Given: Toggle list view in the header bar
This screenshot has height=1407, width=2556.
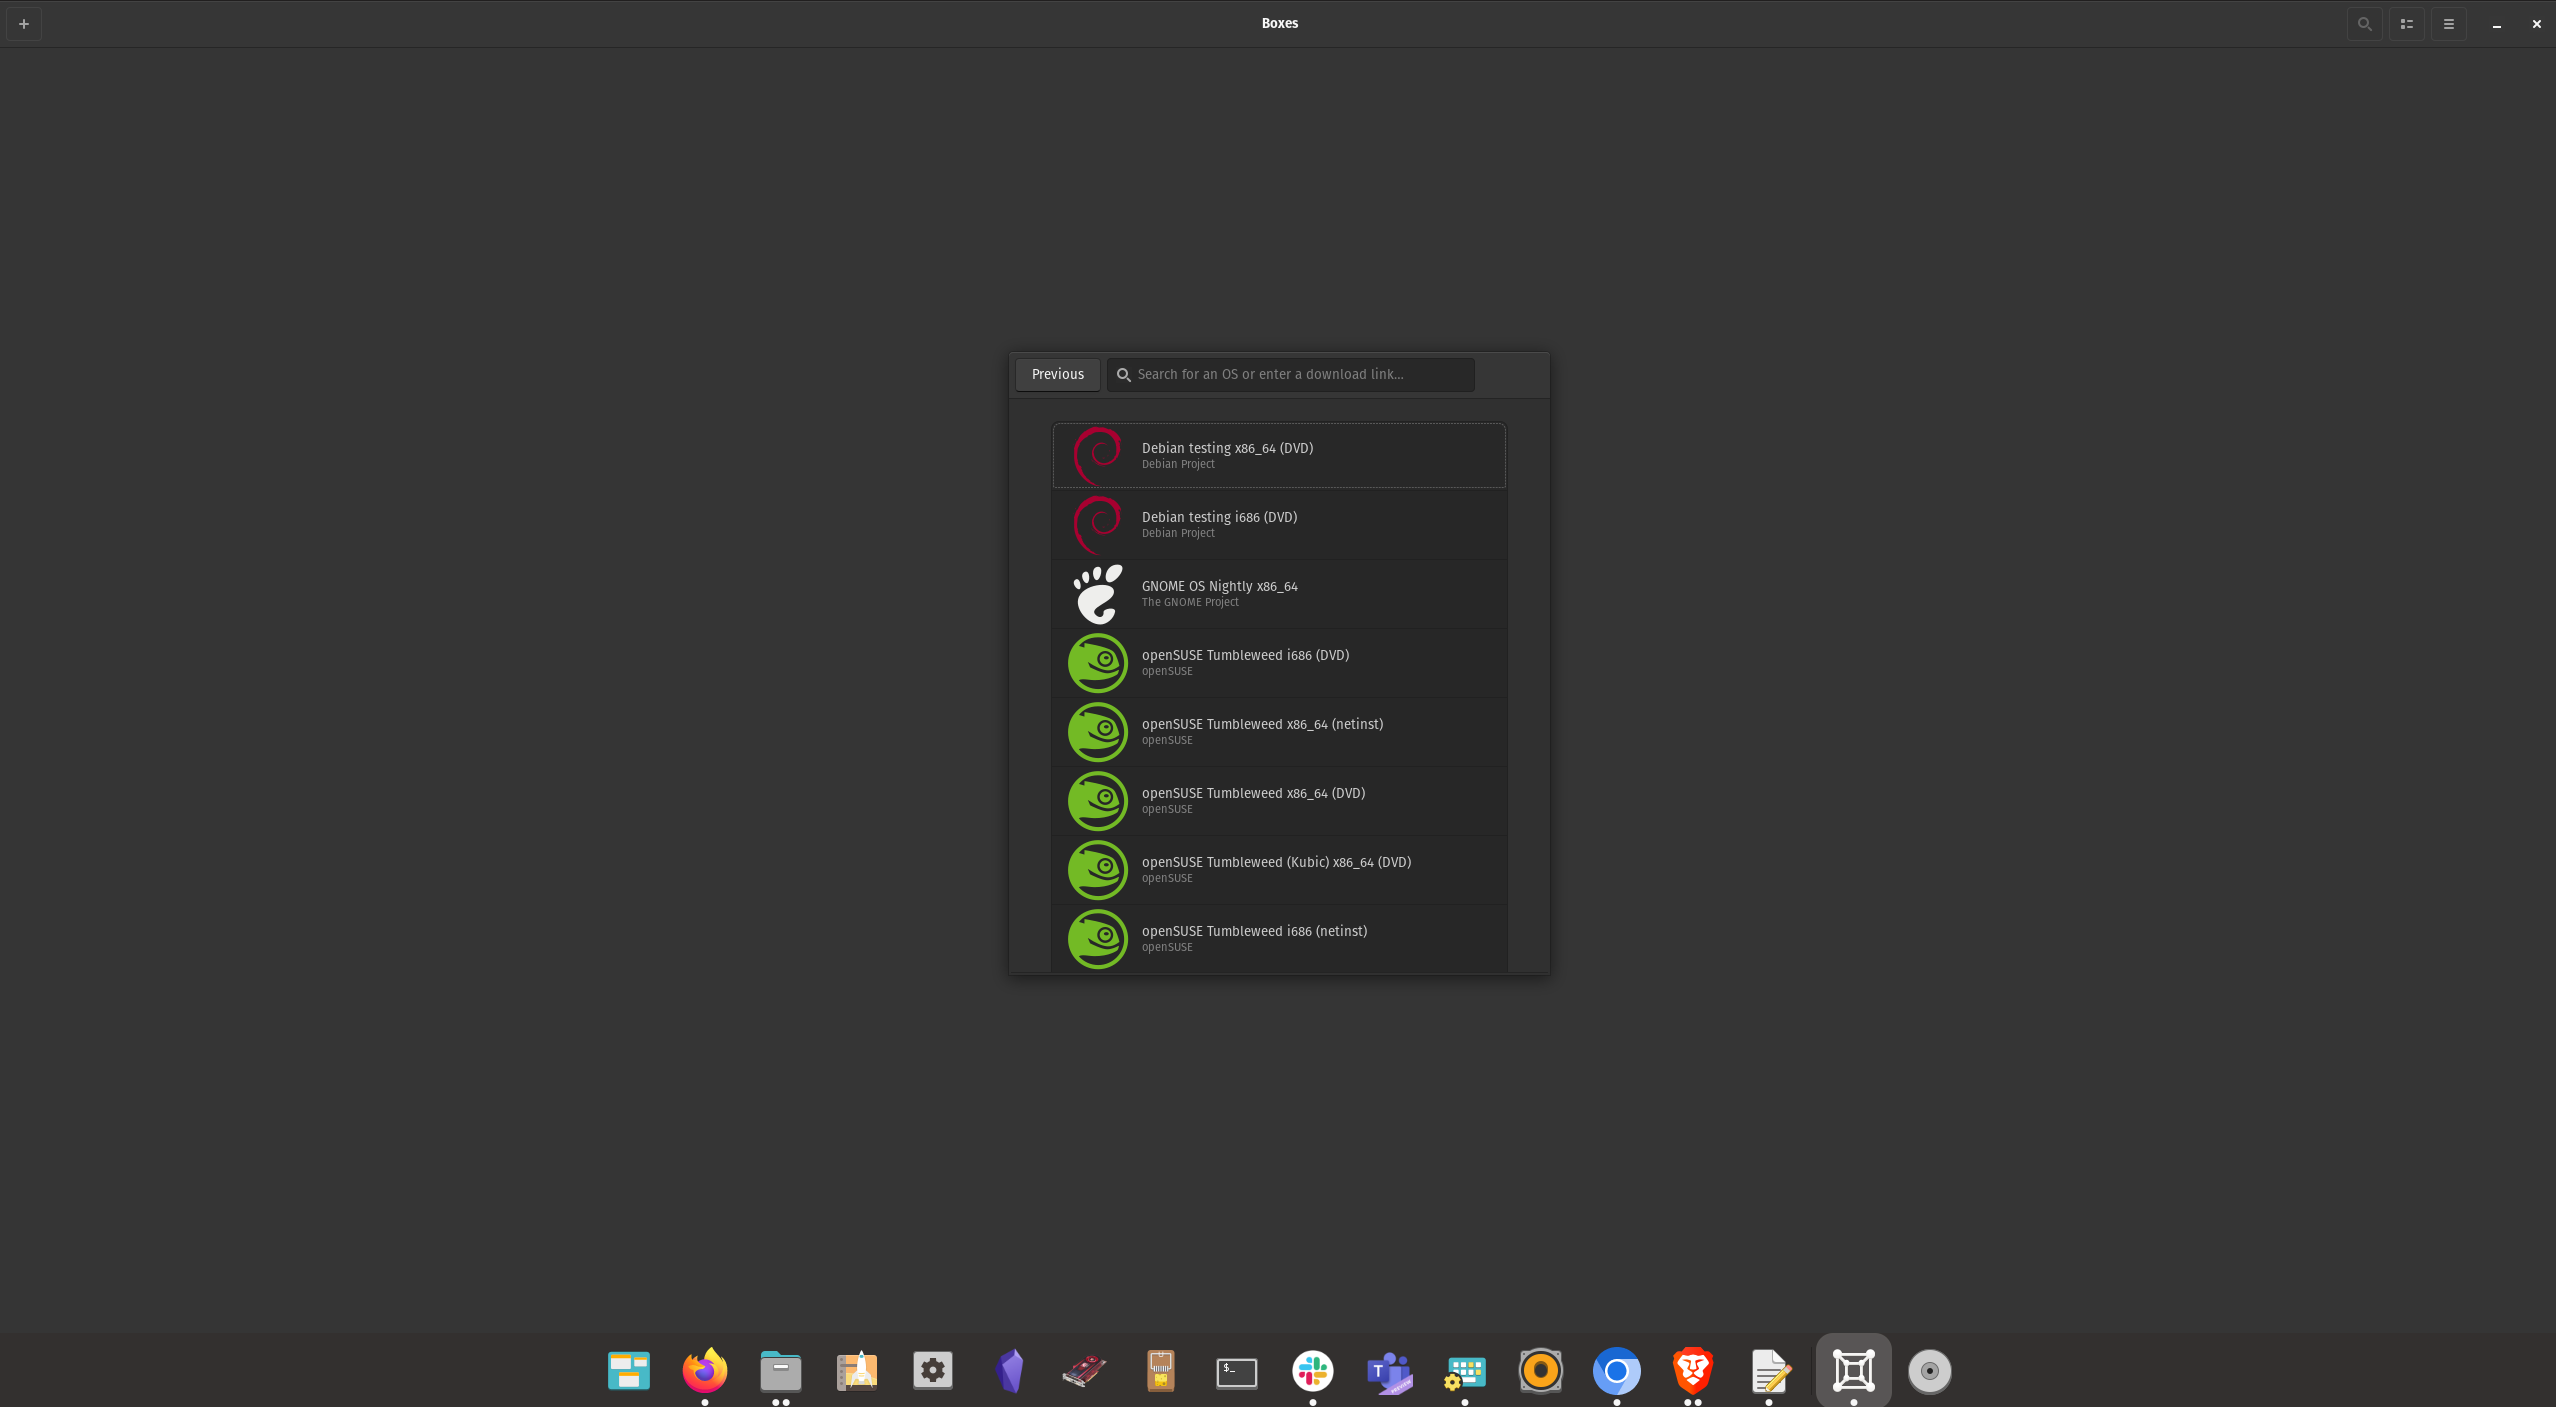Looking at the screenshot, I should pos(2406,23).
